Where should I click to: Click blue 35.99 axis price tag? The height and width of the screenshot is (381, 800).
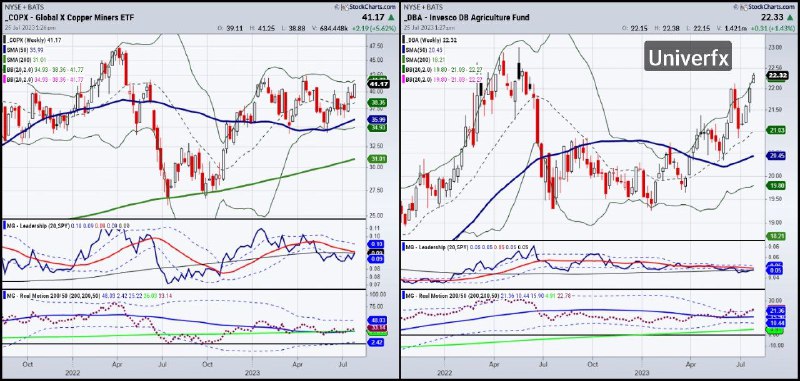tap(376, 120)
